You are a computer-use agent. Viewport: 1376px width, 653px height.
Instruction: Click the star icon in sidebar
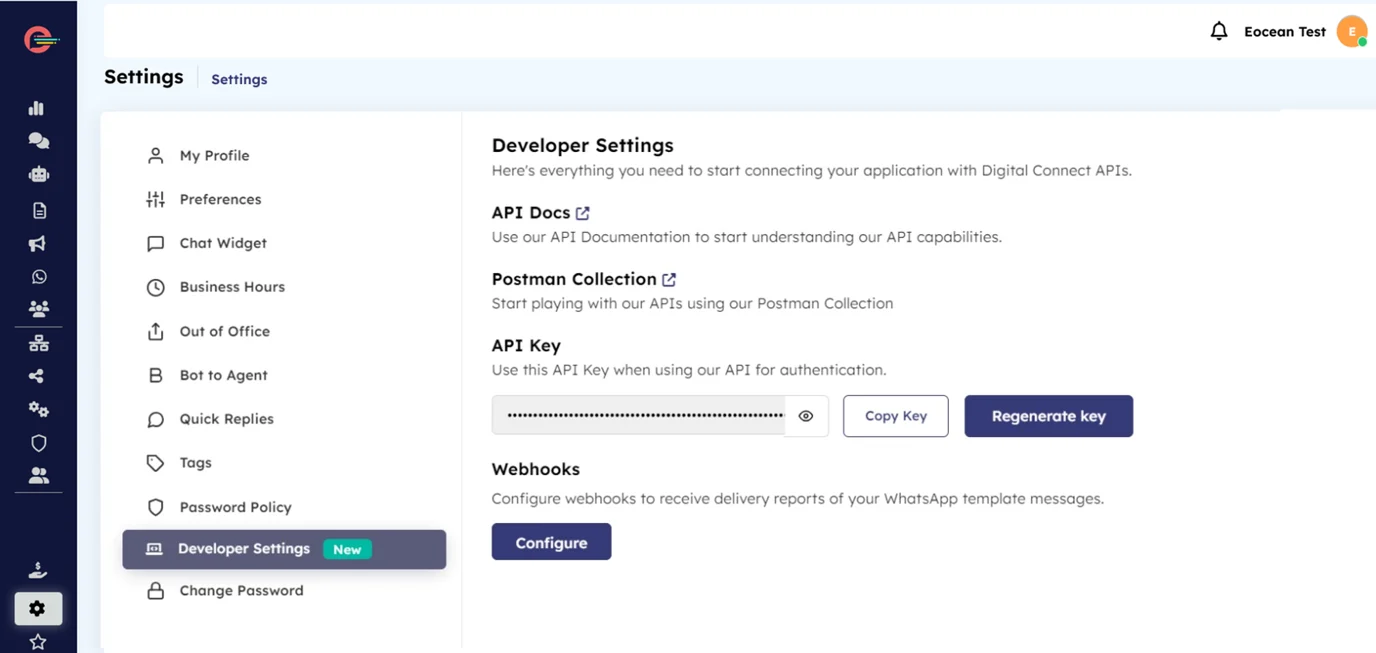[38, 641]
